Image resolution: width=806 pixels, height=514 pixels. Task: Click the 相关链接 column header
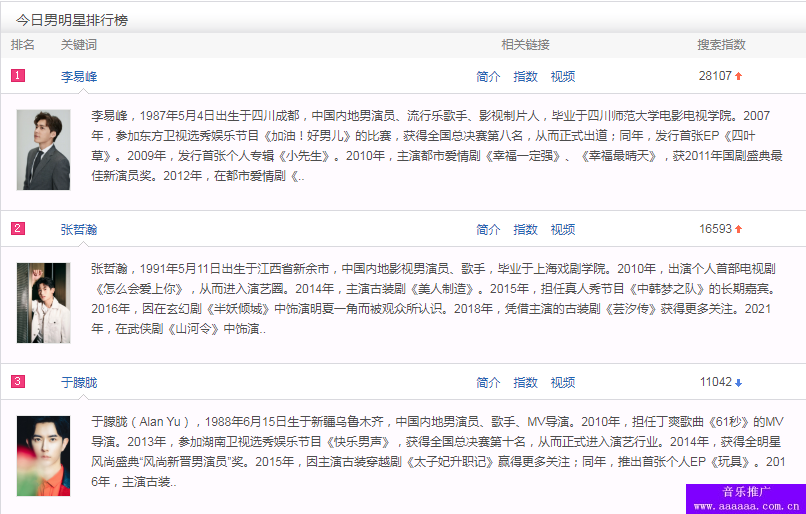click(x=525, y=45)
